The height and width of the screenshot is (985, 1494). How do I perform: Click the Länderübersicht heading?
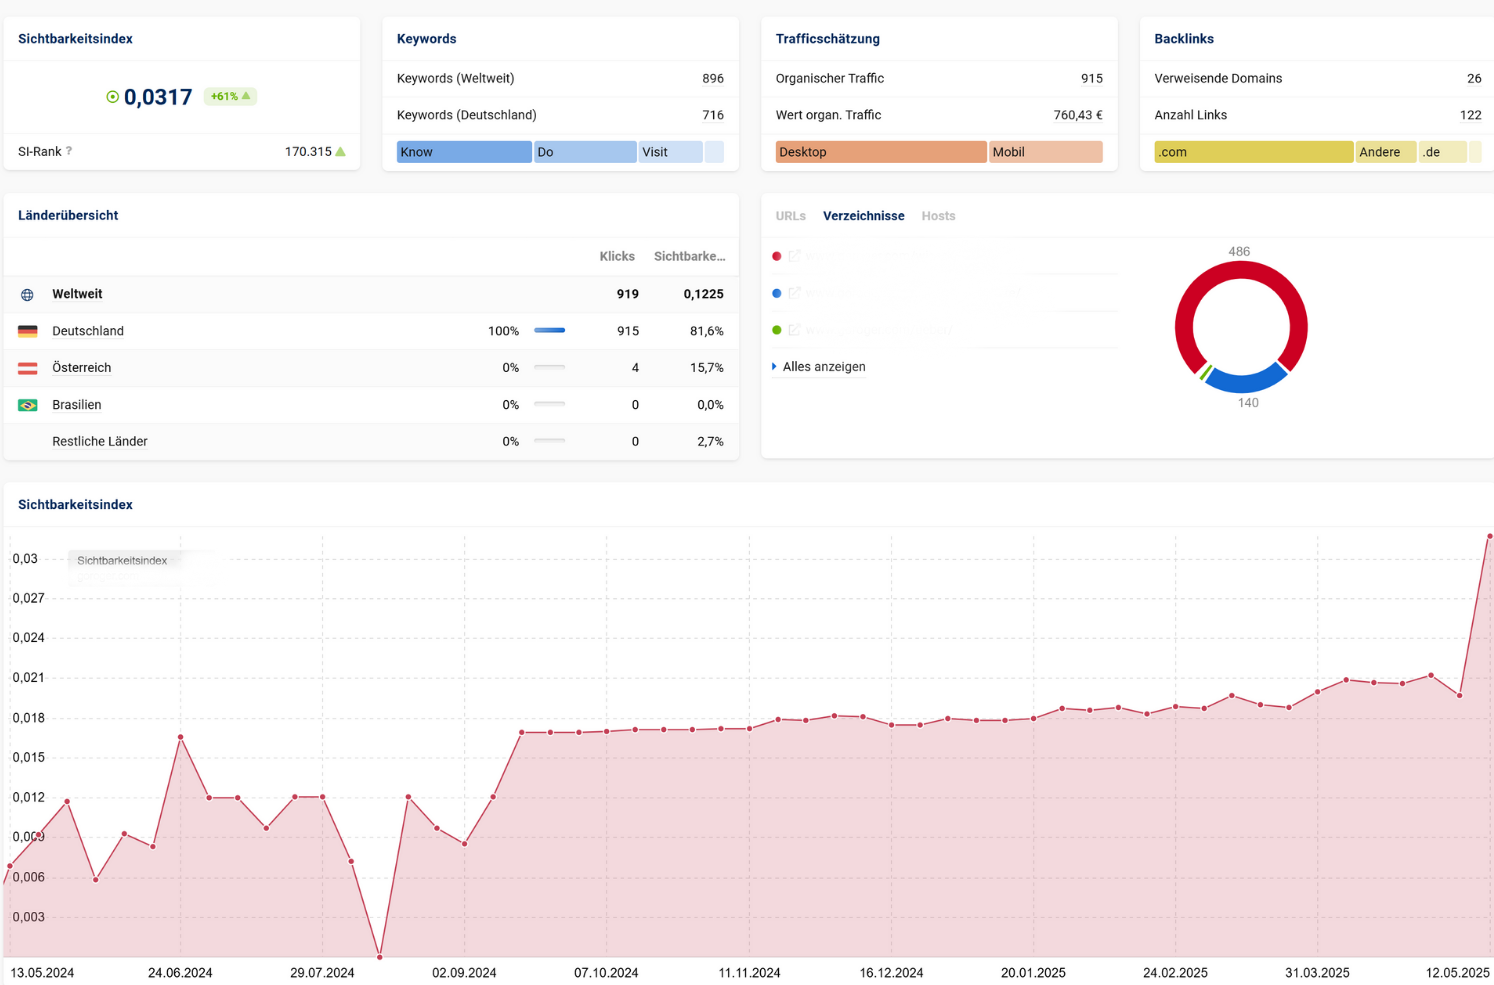(68, 215)
